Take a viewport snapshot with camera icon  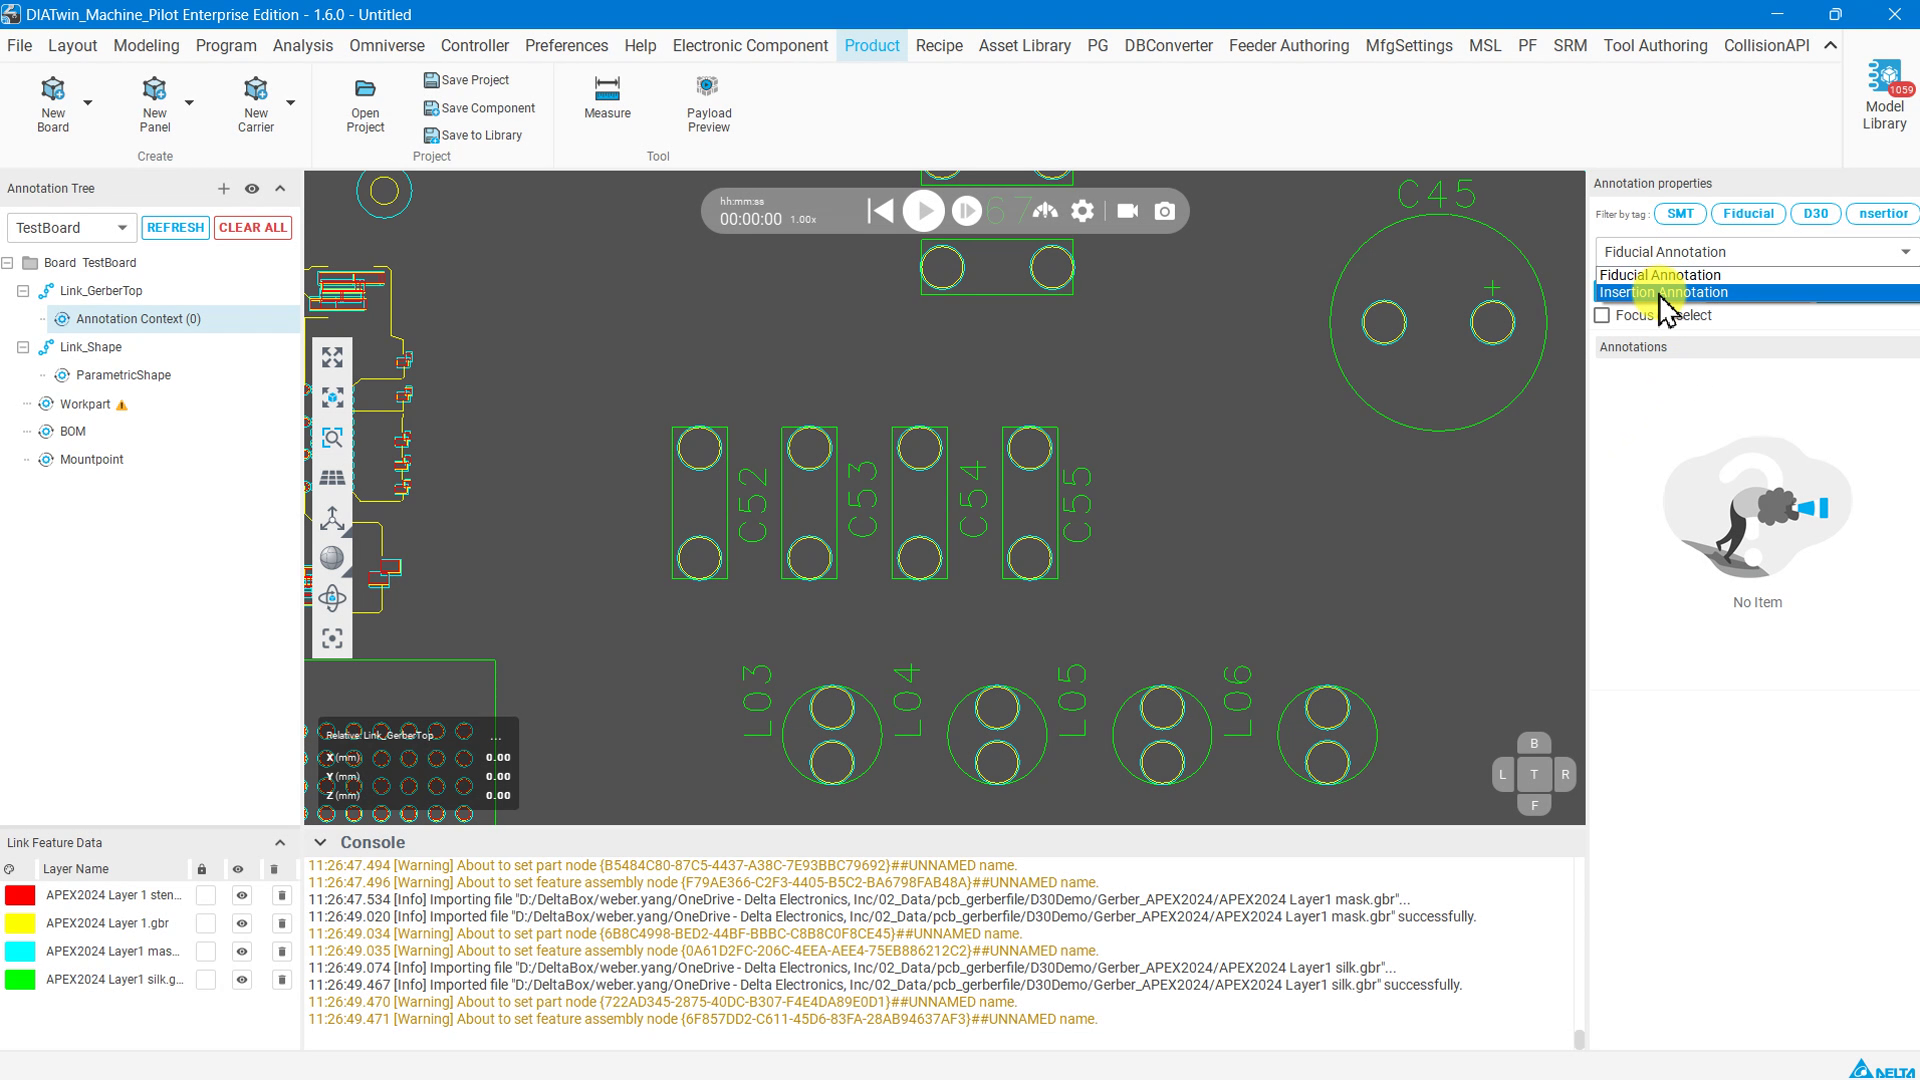1165,211
